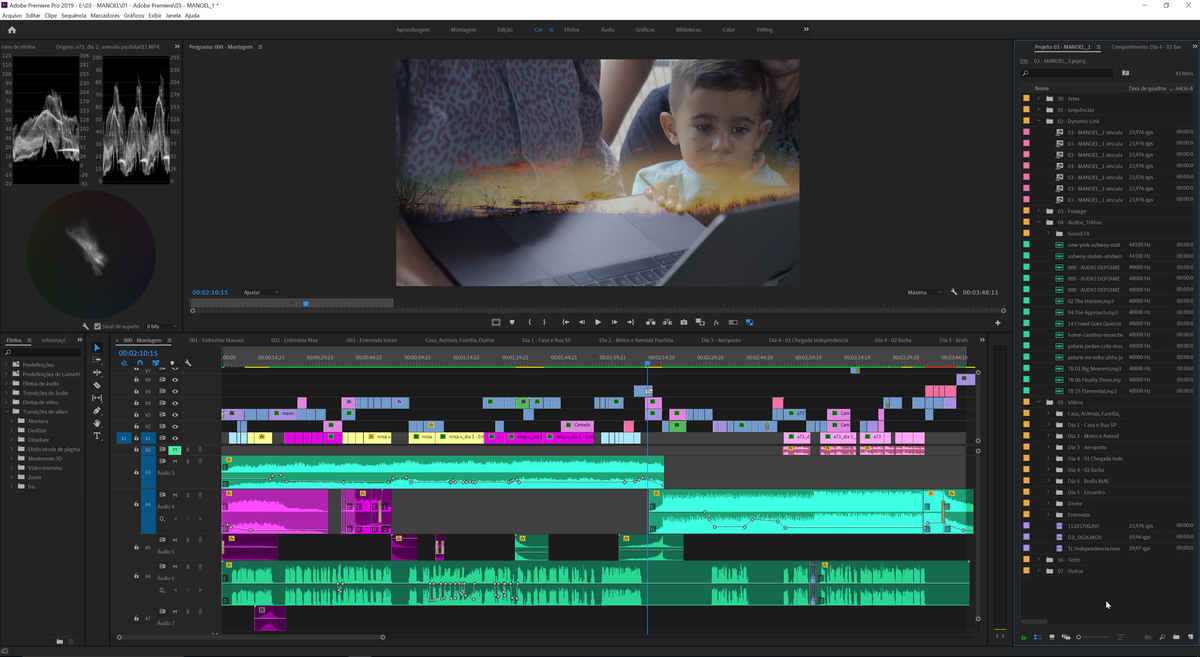
Task: Select the 02 The Horizon.mp3 file
Action: pyautogui.click(x=1090, y=301)
